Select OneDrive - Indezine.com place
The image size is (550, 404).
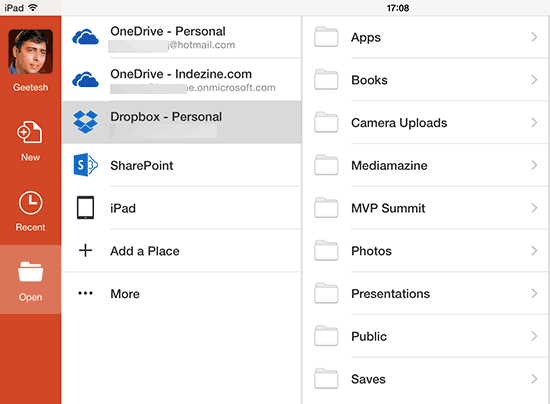click(181, 80)
